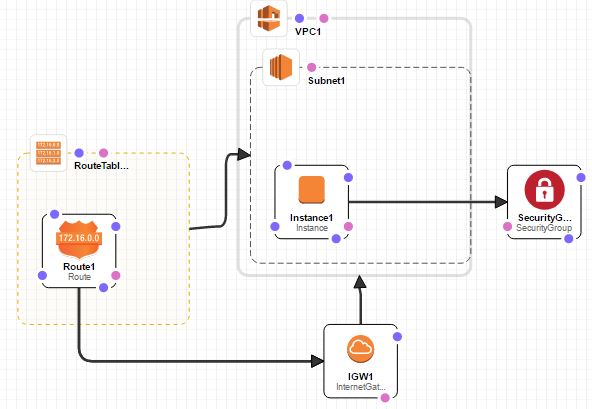The width and height of the screenshot is (592, 409).
Task: Click the blue dot on Instance1's left edge
Action: pyautogui.click(x=275, y=226)
